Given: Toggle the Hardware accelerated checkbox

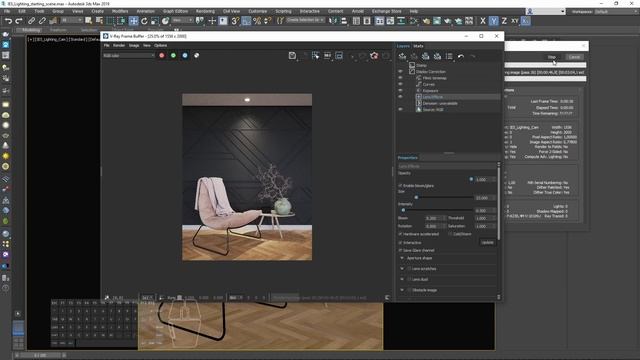Looking at the screenshot, I should [x=400, y=234].
